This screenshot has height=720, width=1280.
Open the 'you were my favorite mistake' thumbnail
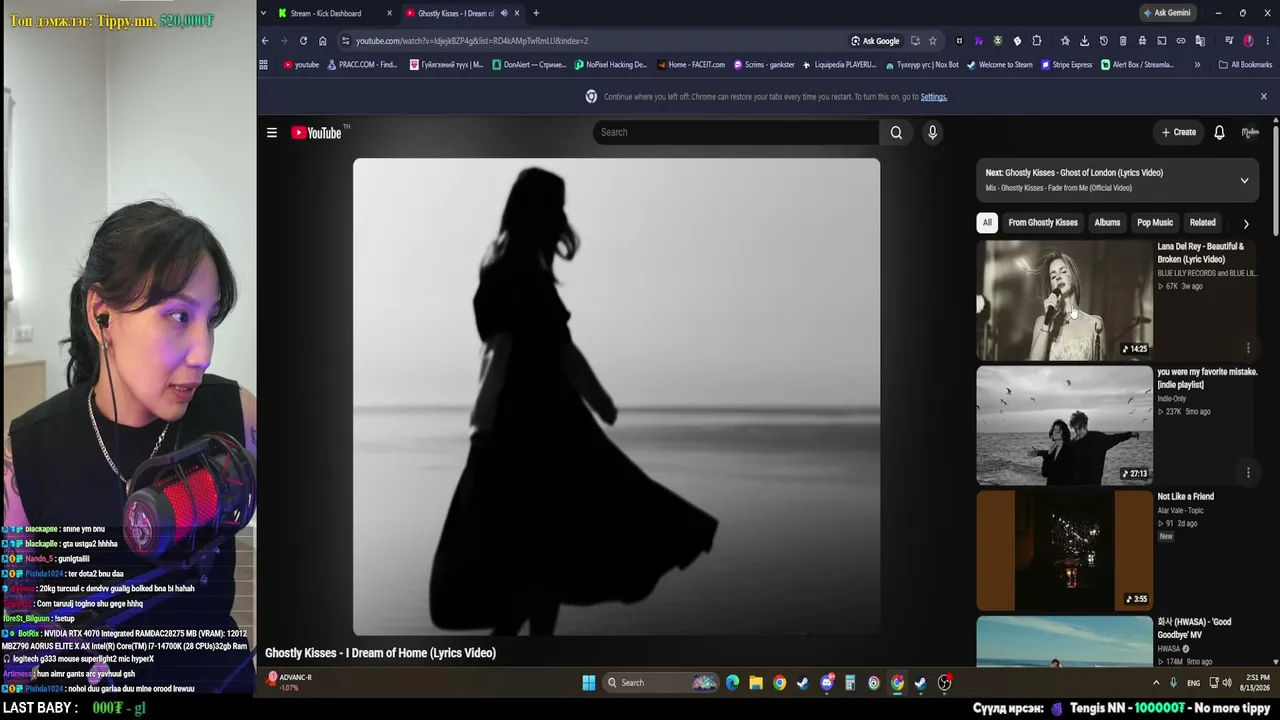(1064, 425)
